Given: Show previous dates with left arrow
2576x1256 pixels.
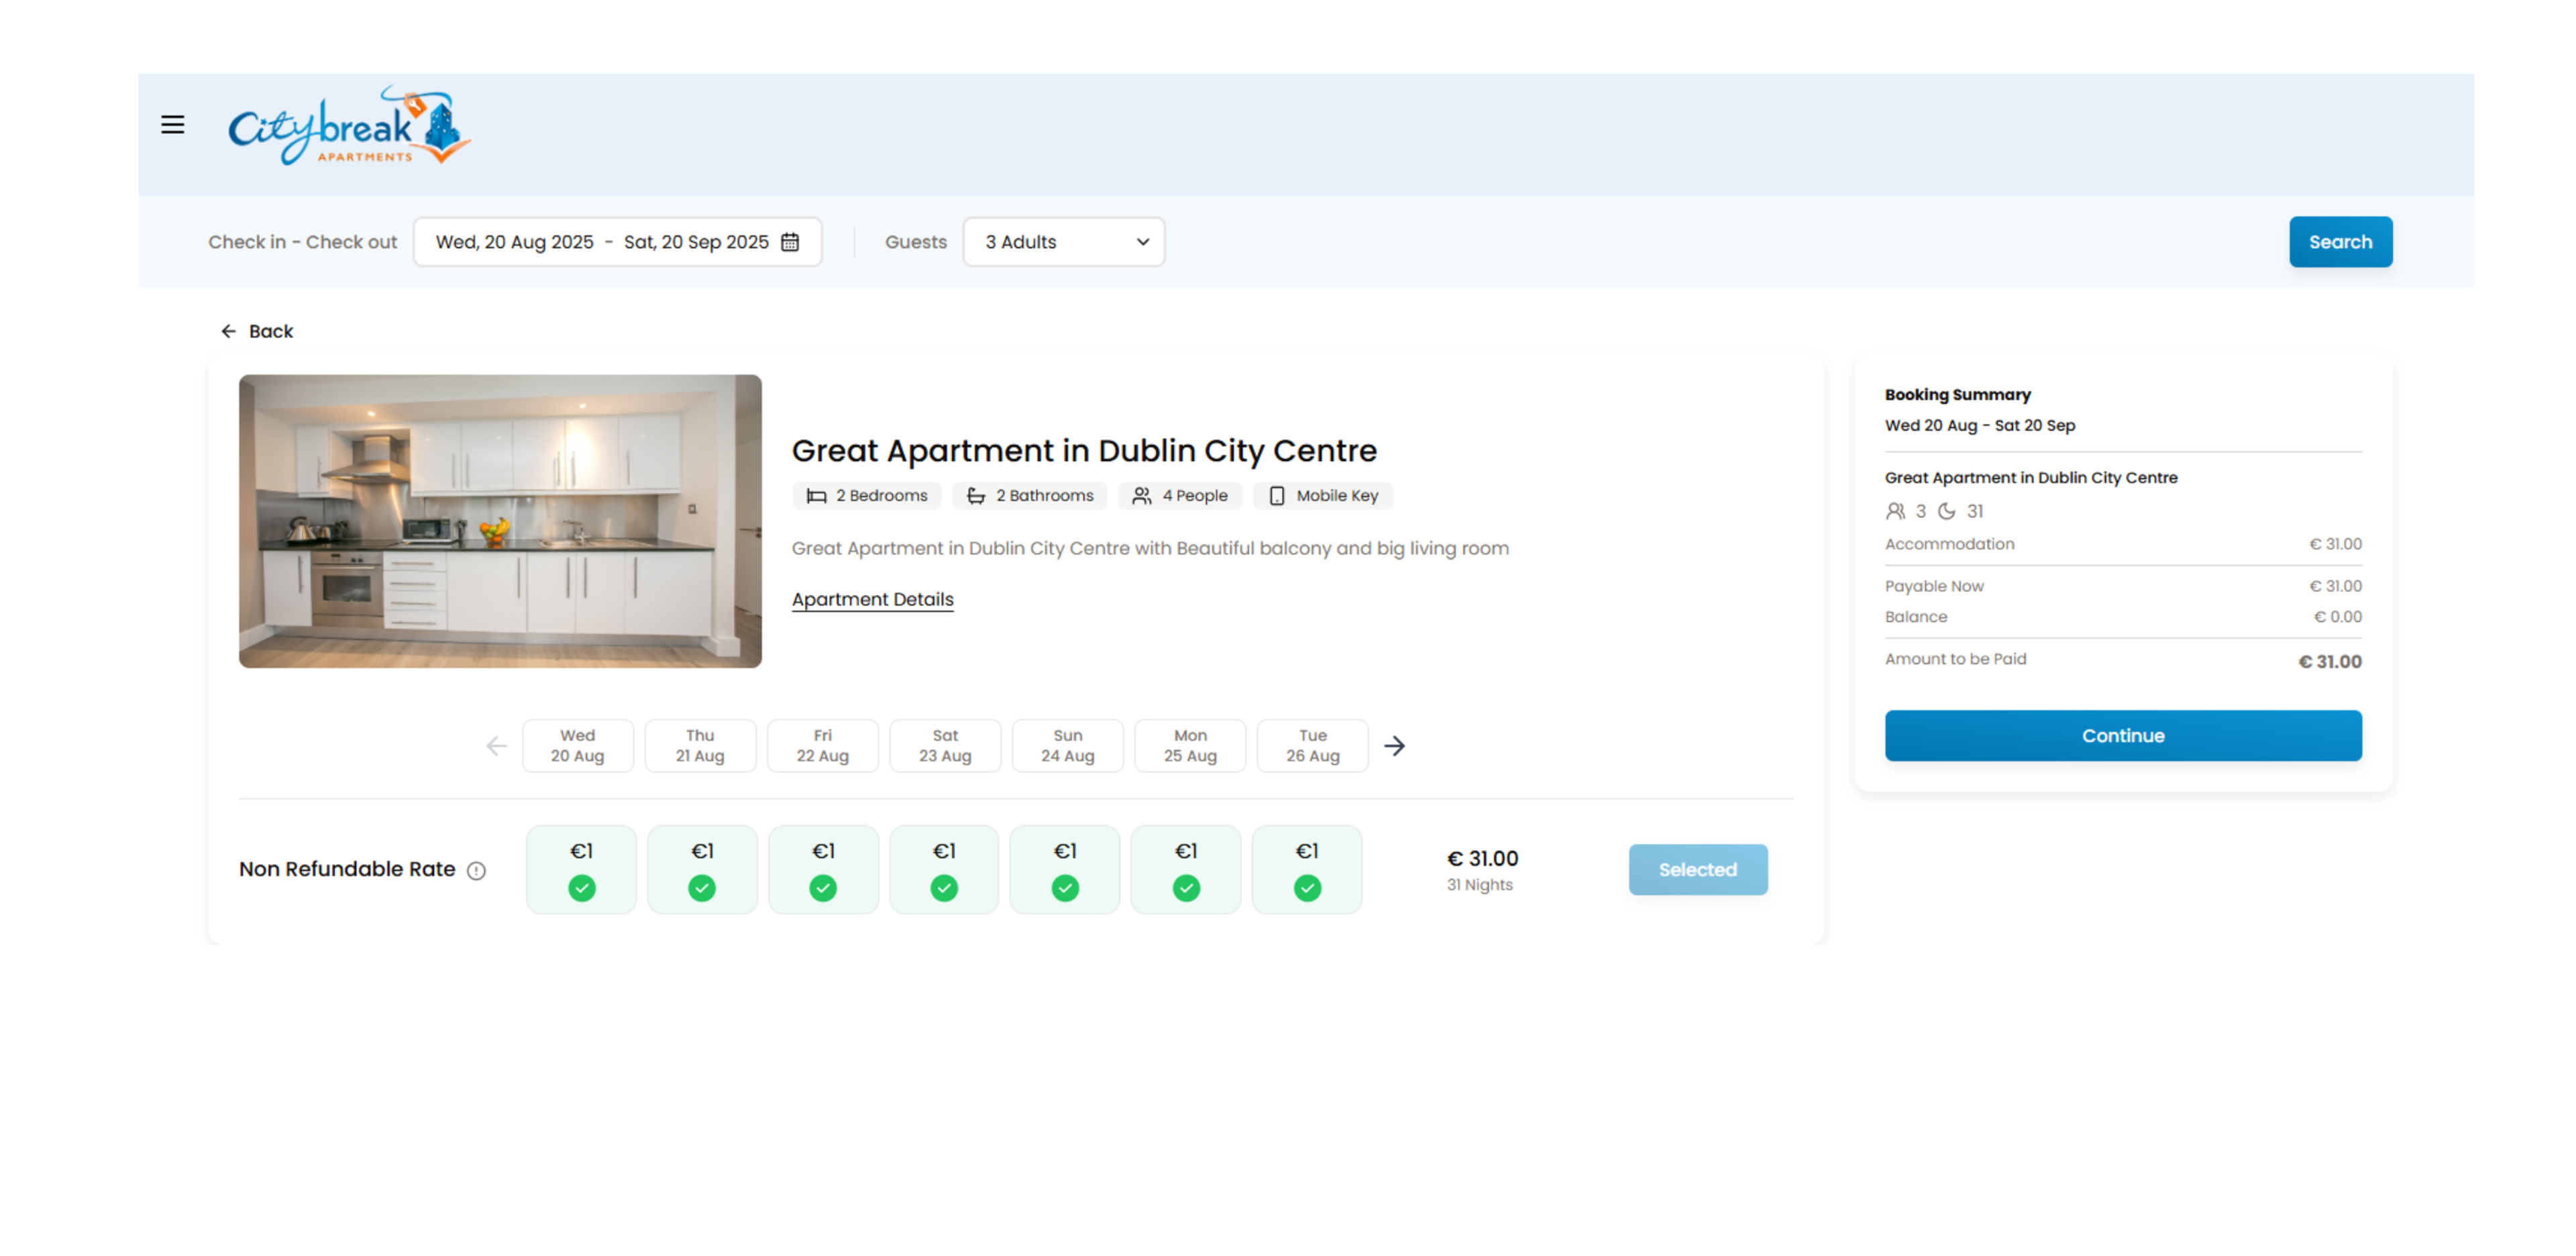Looking at the screenshot, I should [x=496, y=746].
